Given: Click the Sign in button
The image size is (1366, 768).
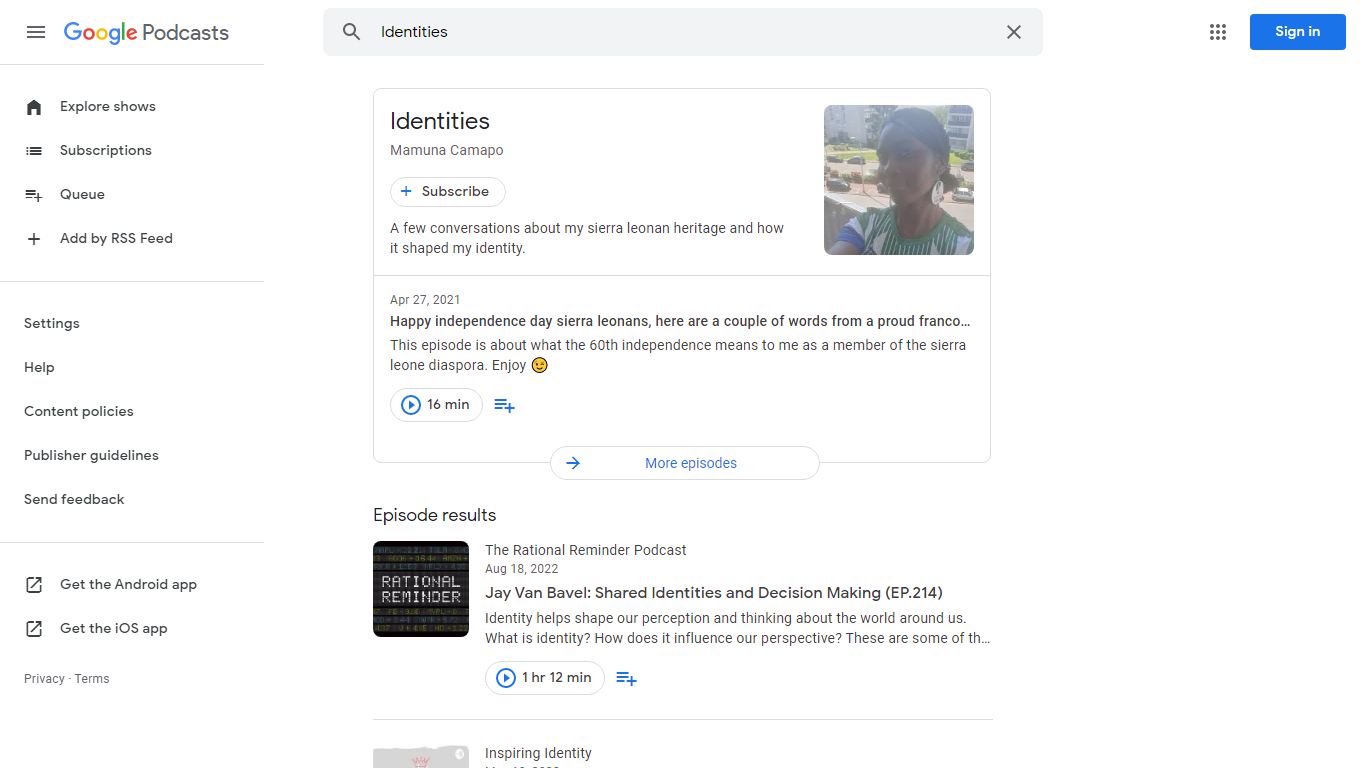Looking at the screenshot, I should 1297,32.
